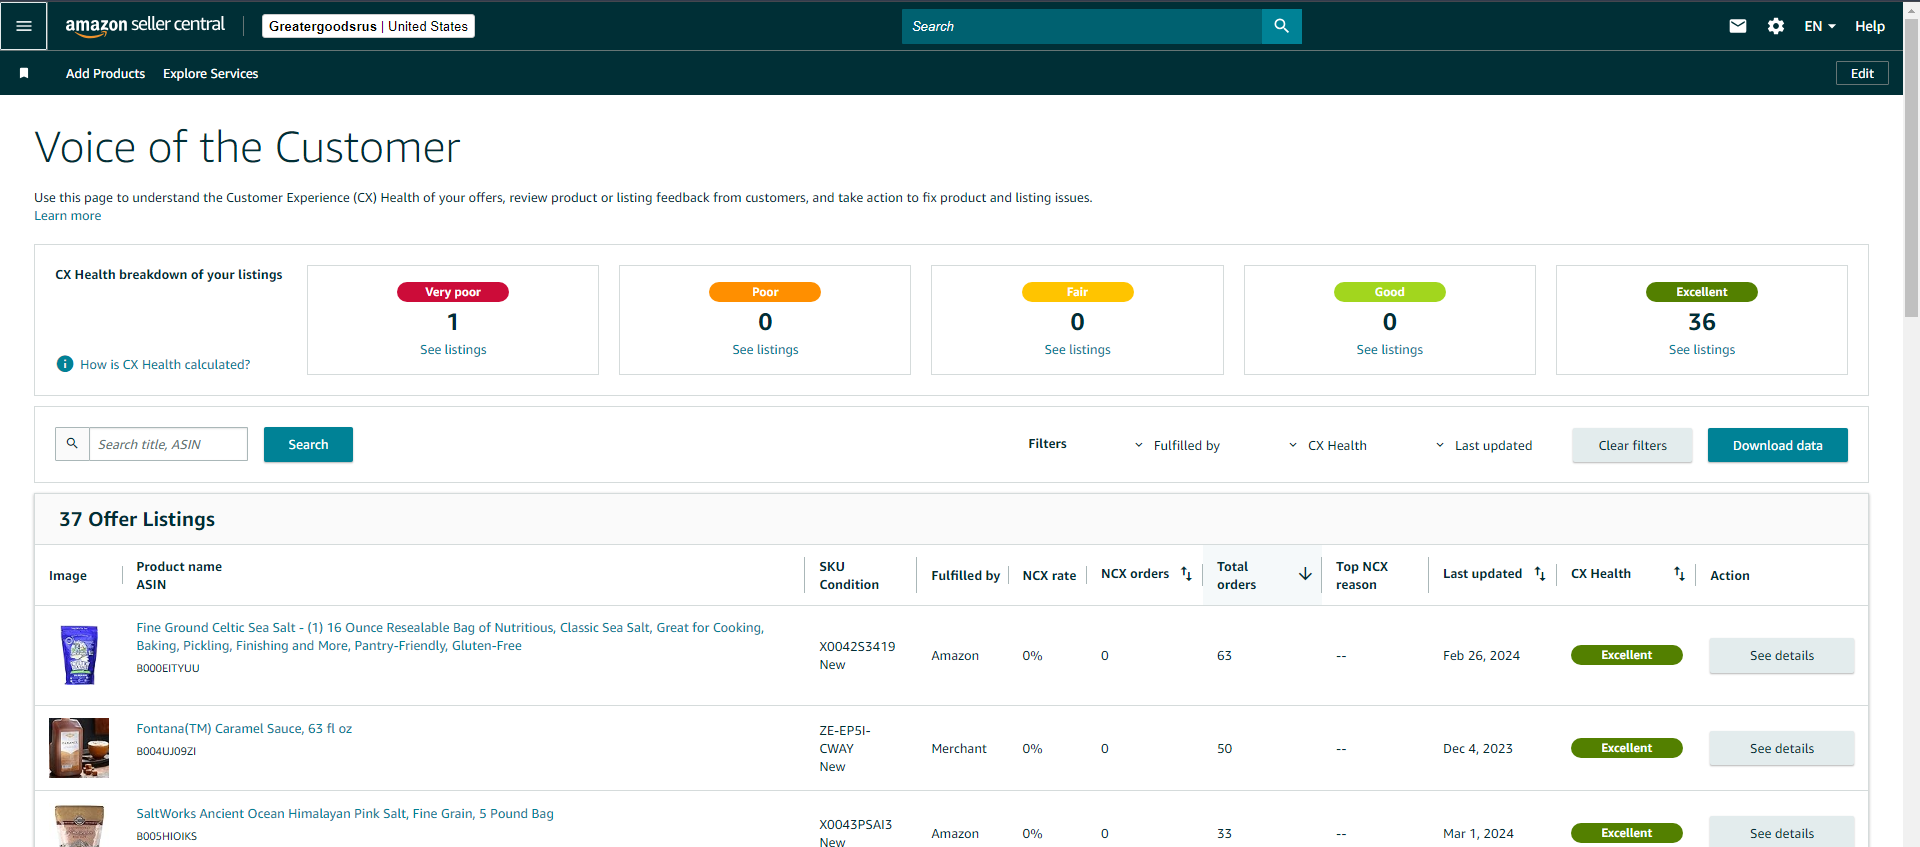Viewport: 1920px width, 847px height.
Task: Sort by Last updated column arrows
Action: coord(1540,574)
